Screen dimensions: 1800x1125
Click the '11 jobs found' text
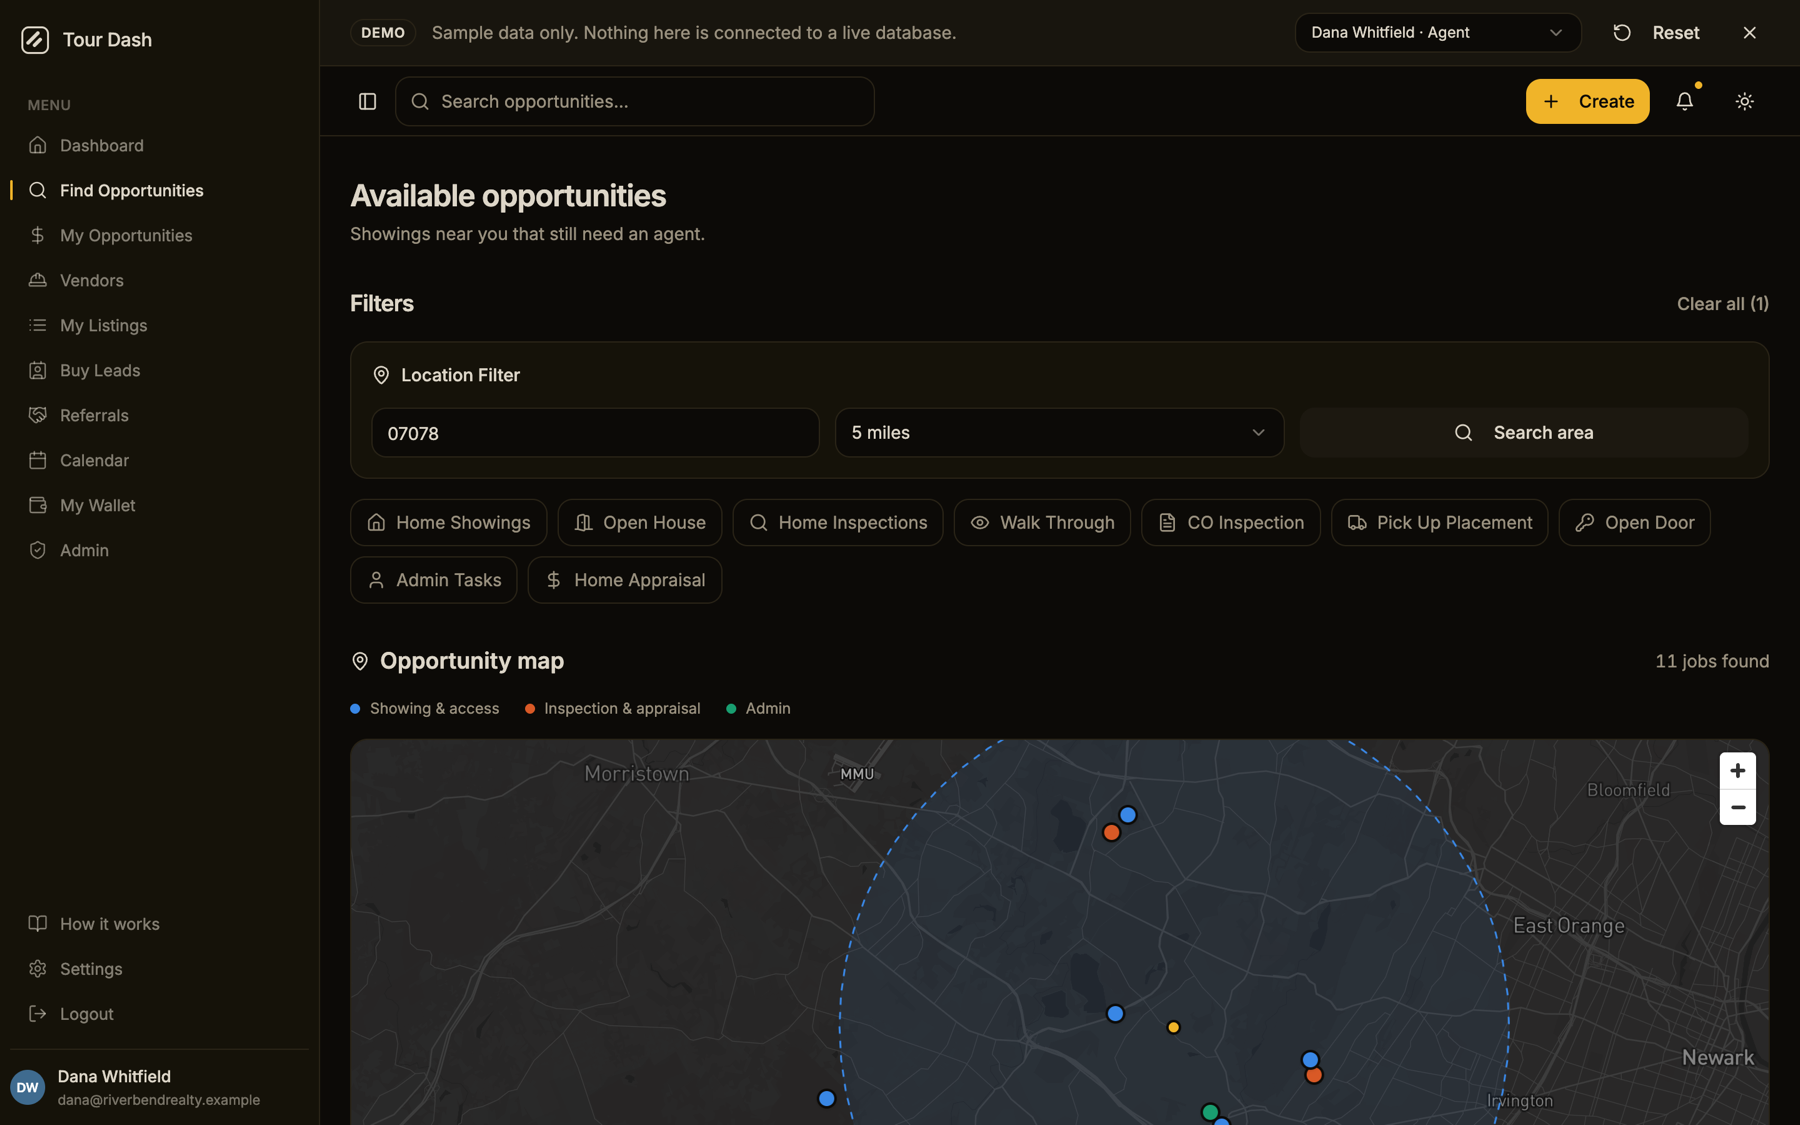point(1711,661)
